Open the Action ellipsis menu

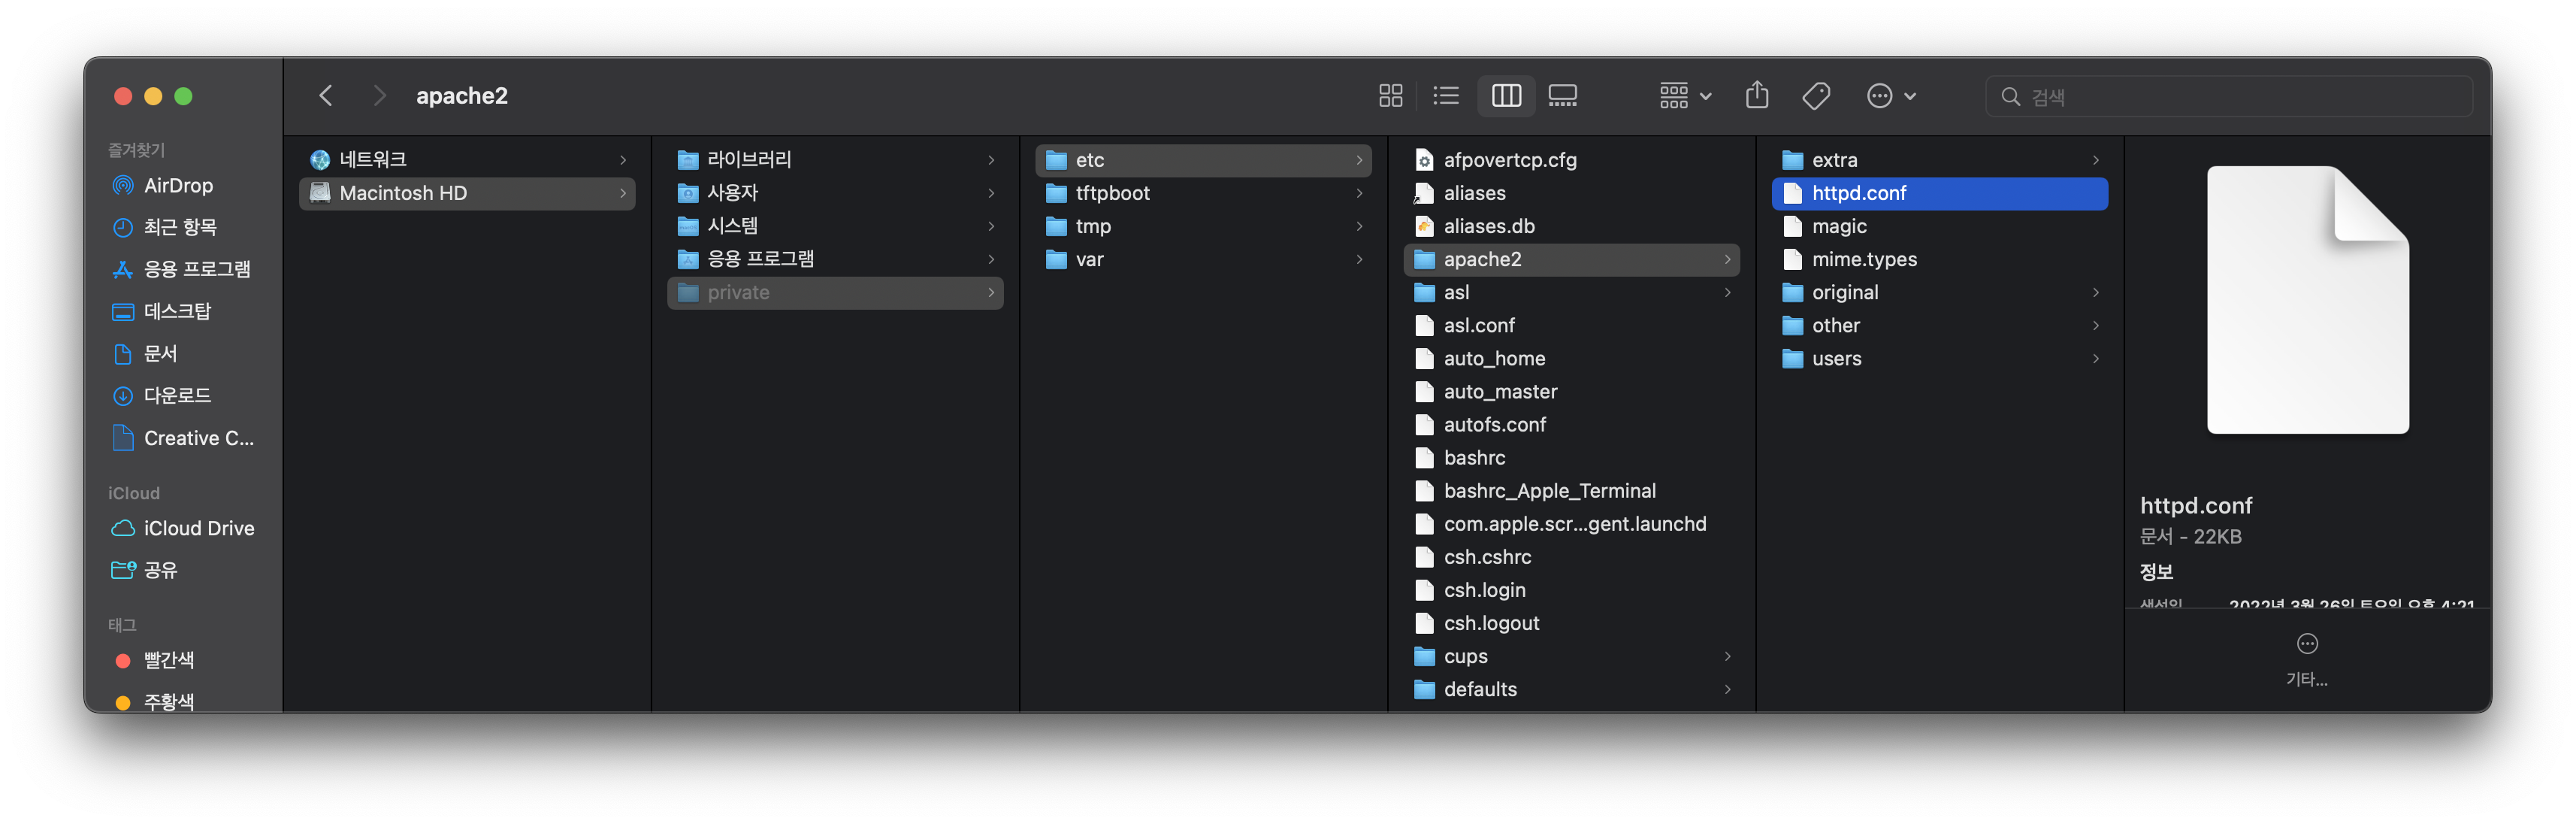coord(1890,96)
